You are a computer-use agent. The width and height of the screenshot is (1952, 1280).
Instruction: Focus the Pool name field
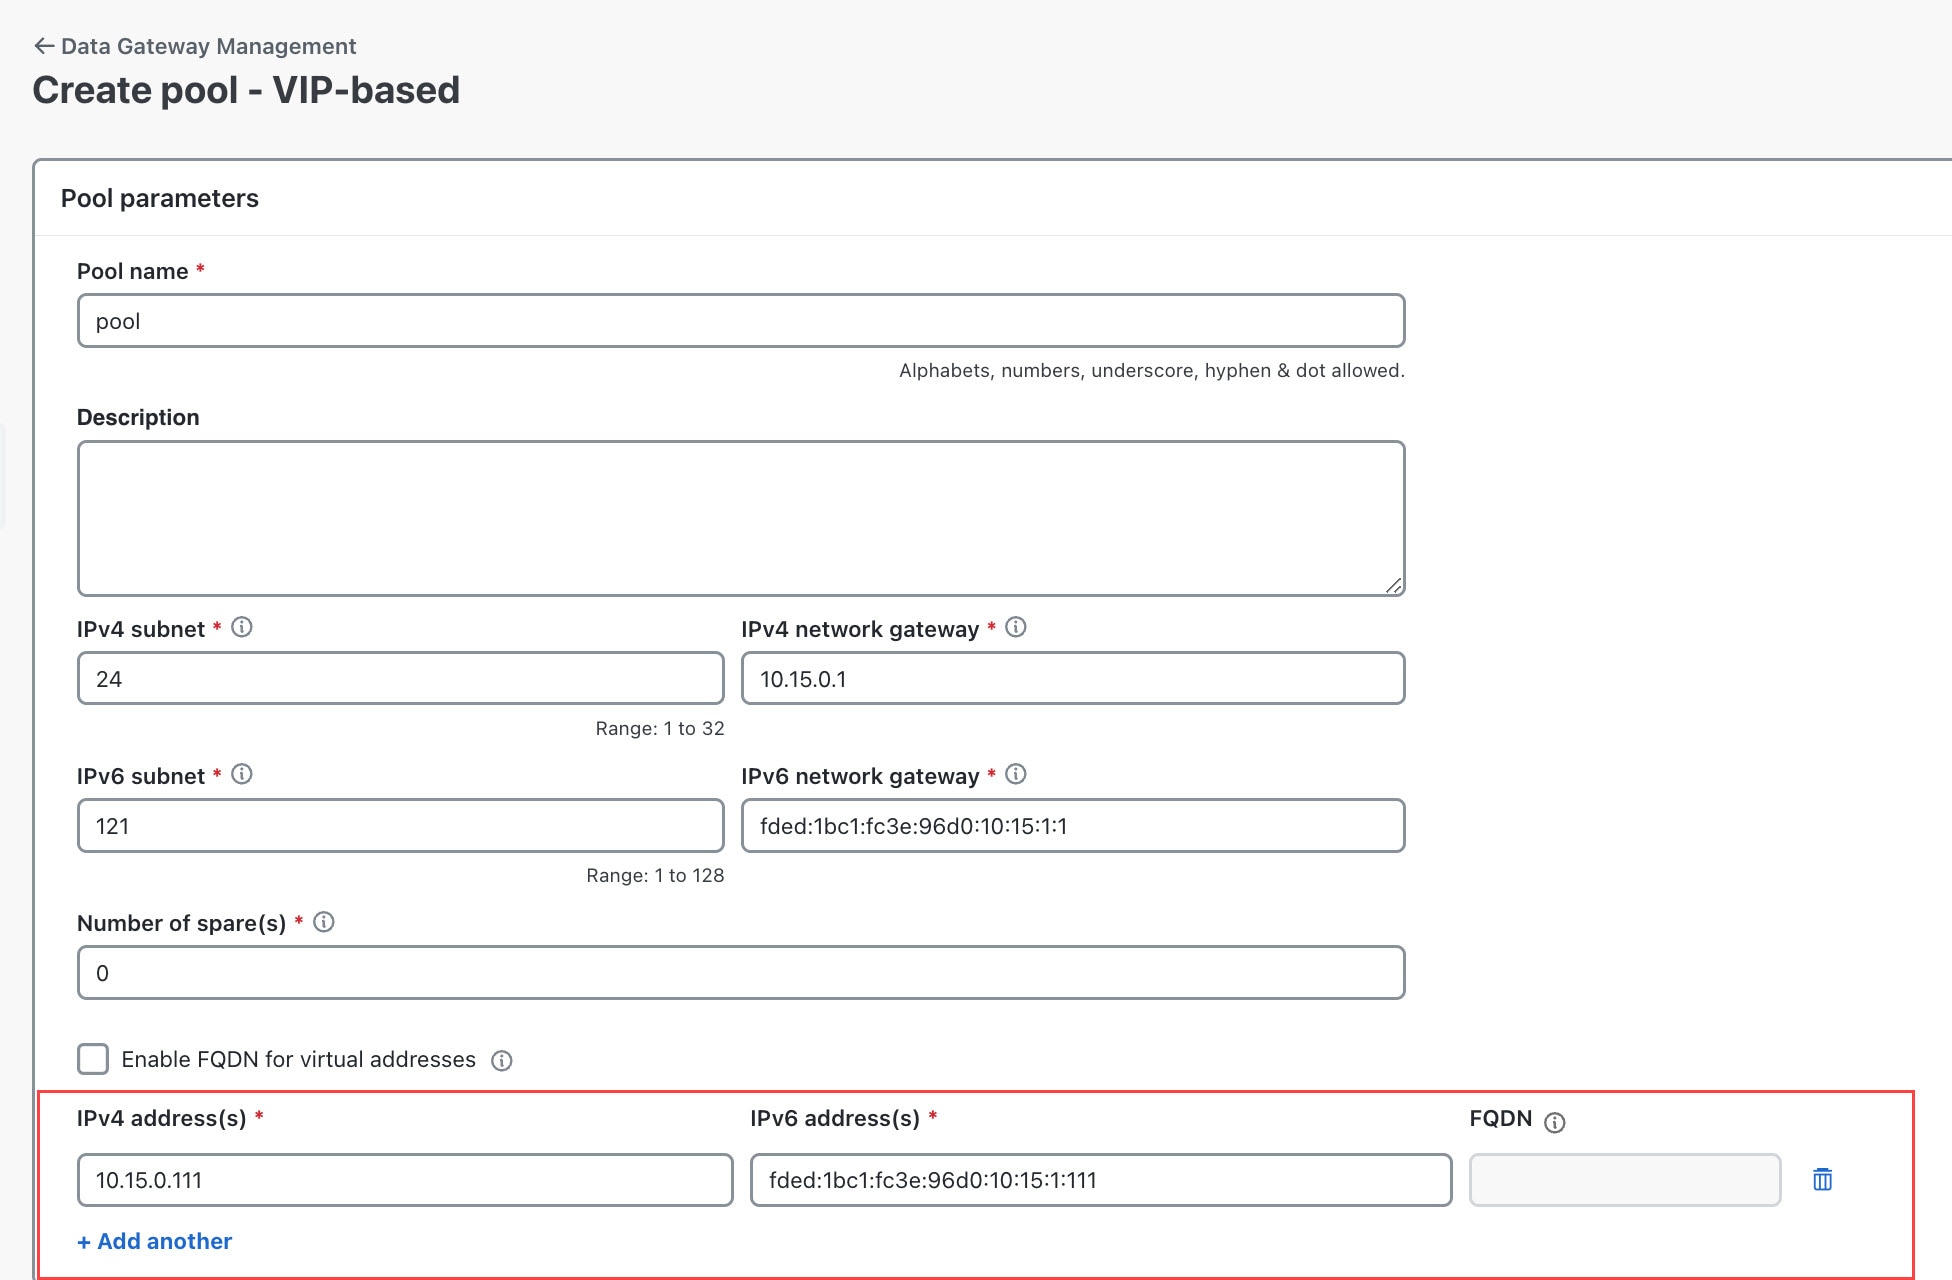741,321
